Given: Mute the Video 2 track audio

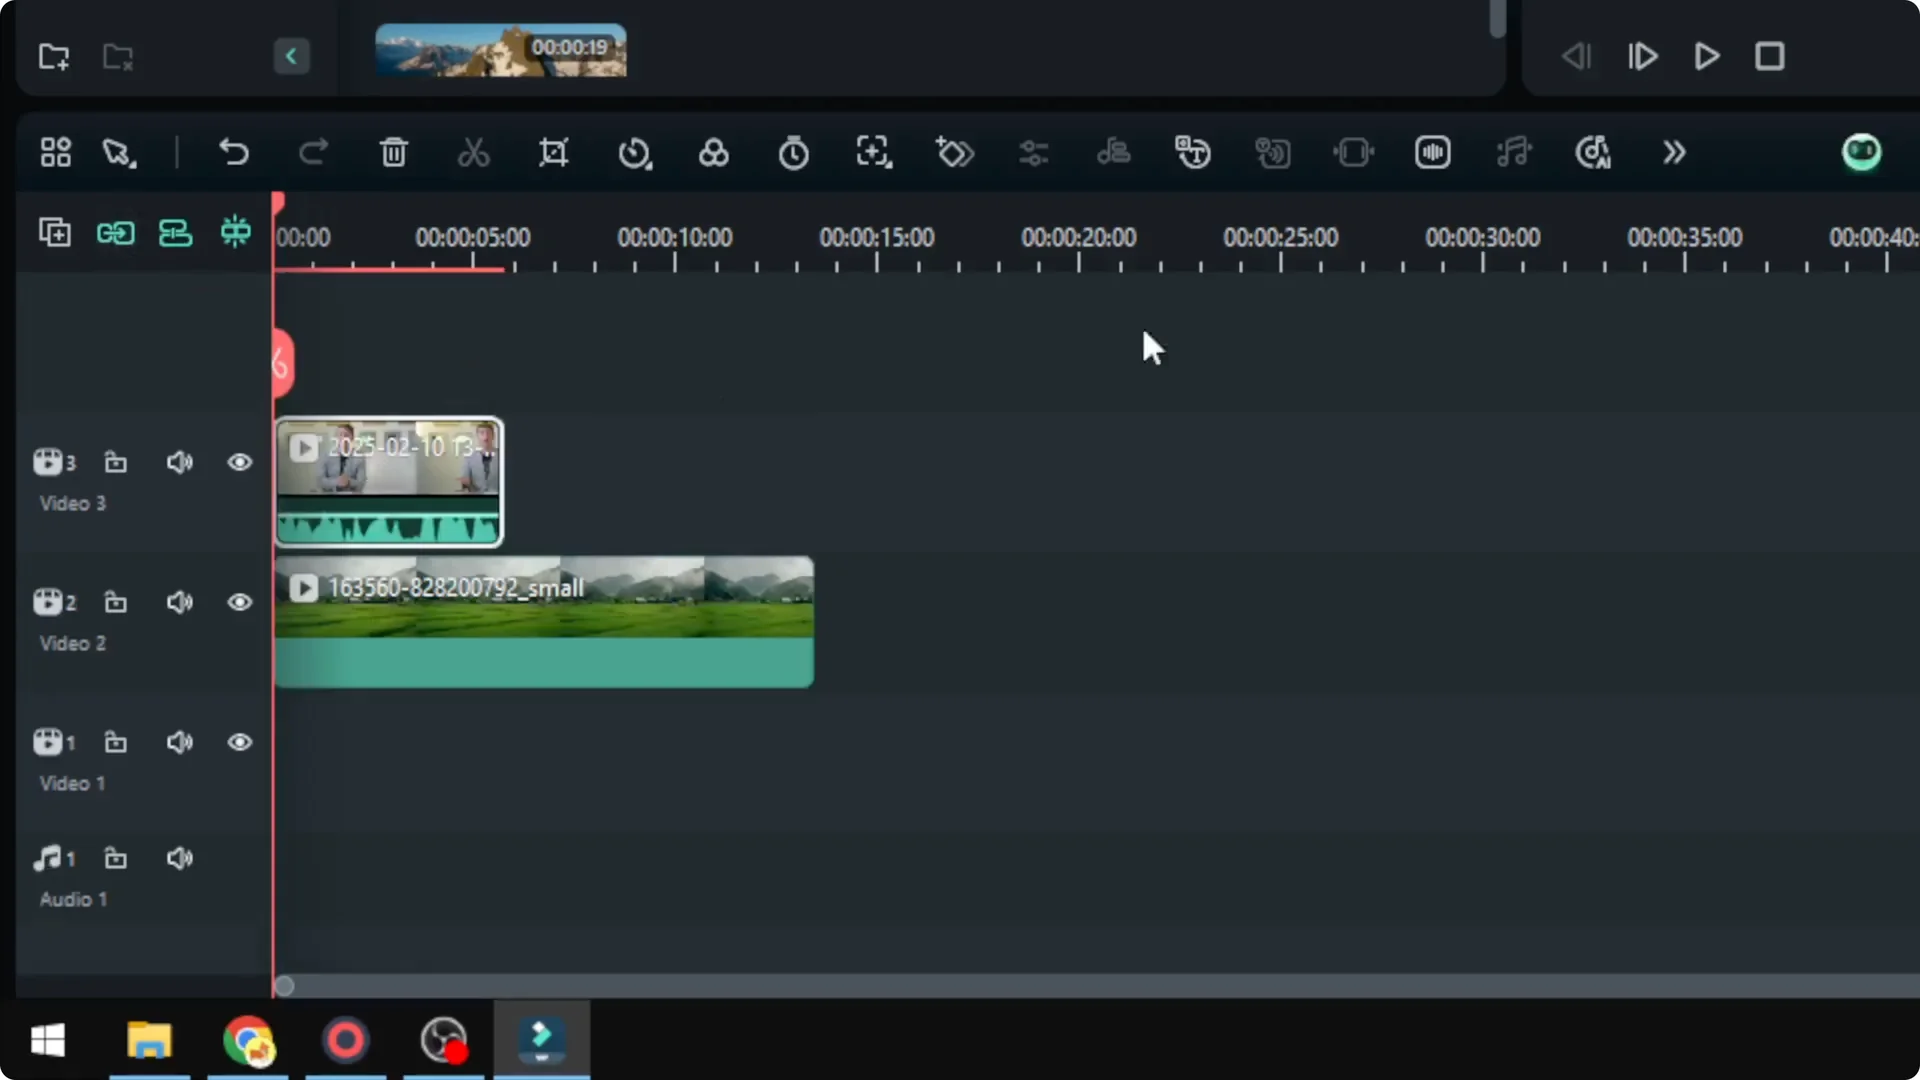Looking at the screenshot, I should pos(180,602).
